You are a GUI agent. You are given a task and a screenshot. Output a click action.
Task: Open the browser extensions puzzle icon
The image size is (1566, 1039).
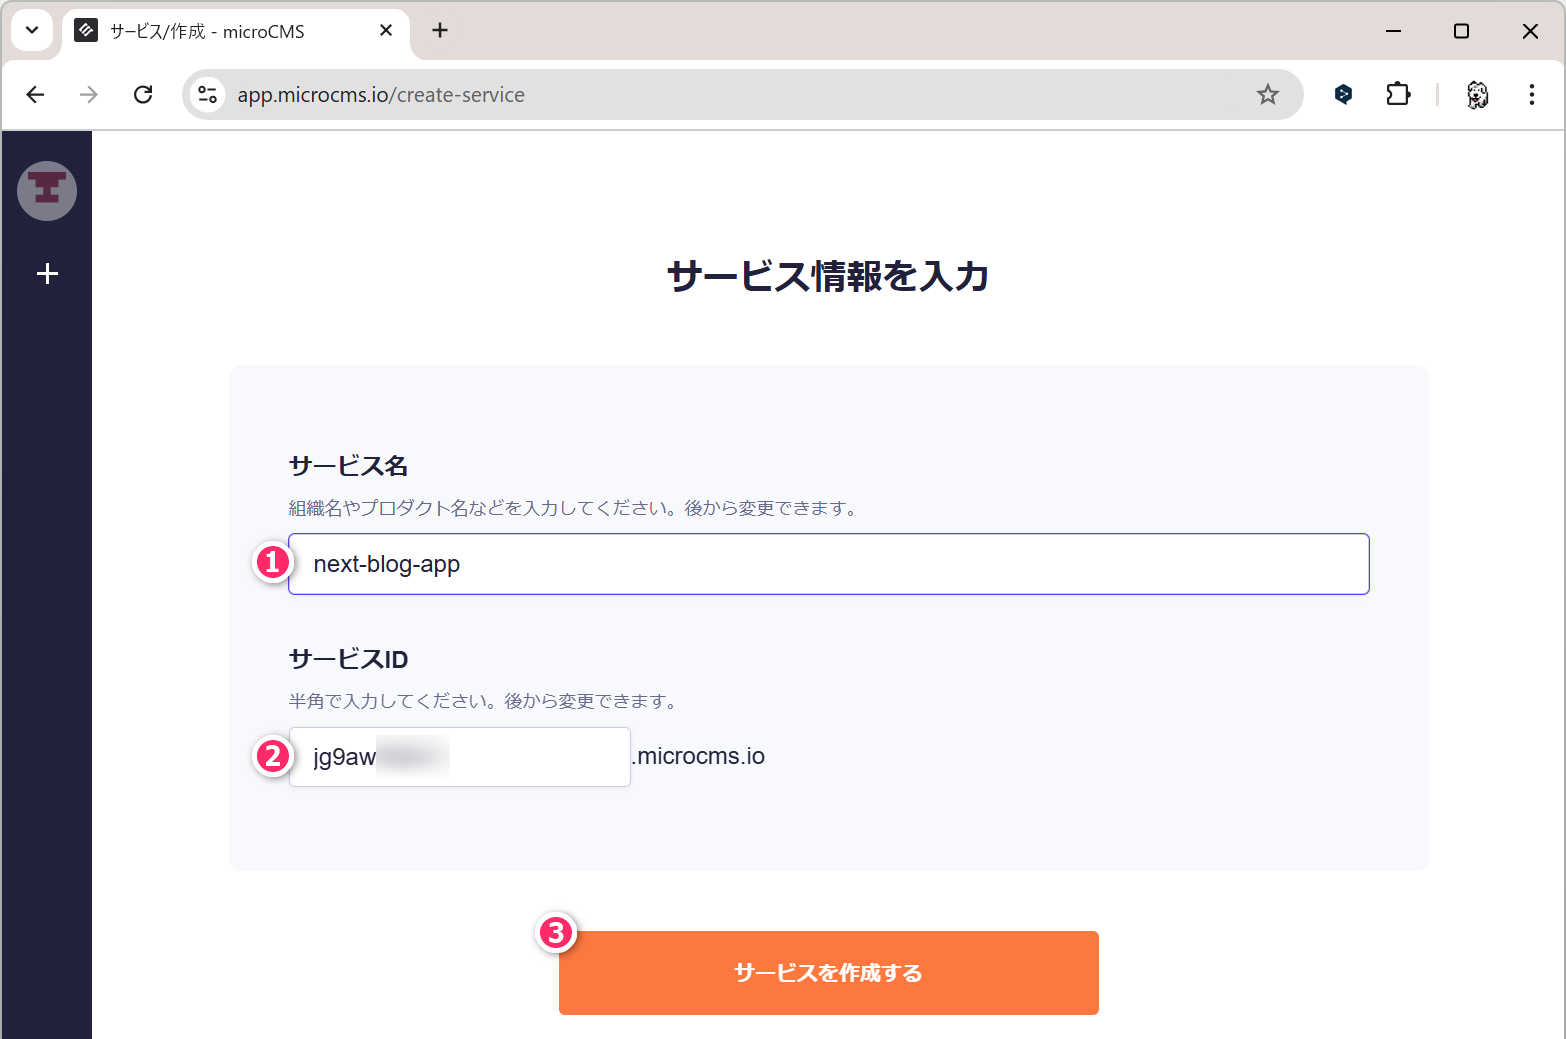[1397, 95]
